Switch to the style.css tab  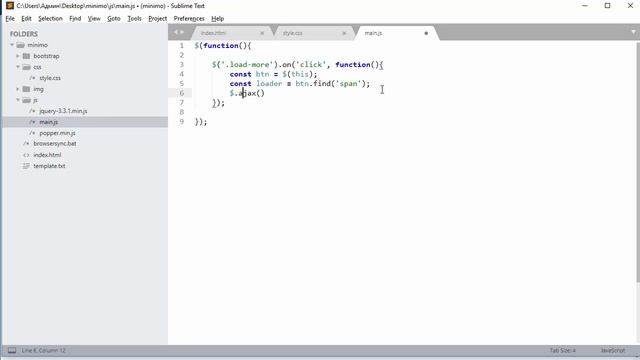click(x=293, y=33)
